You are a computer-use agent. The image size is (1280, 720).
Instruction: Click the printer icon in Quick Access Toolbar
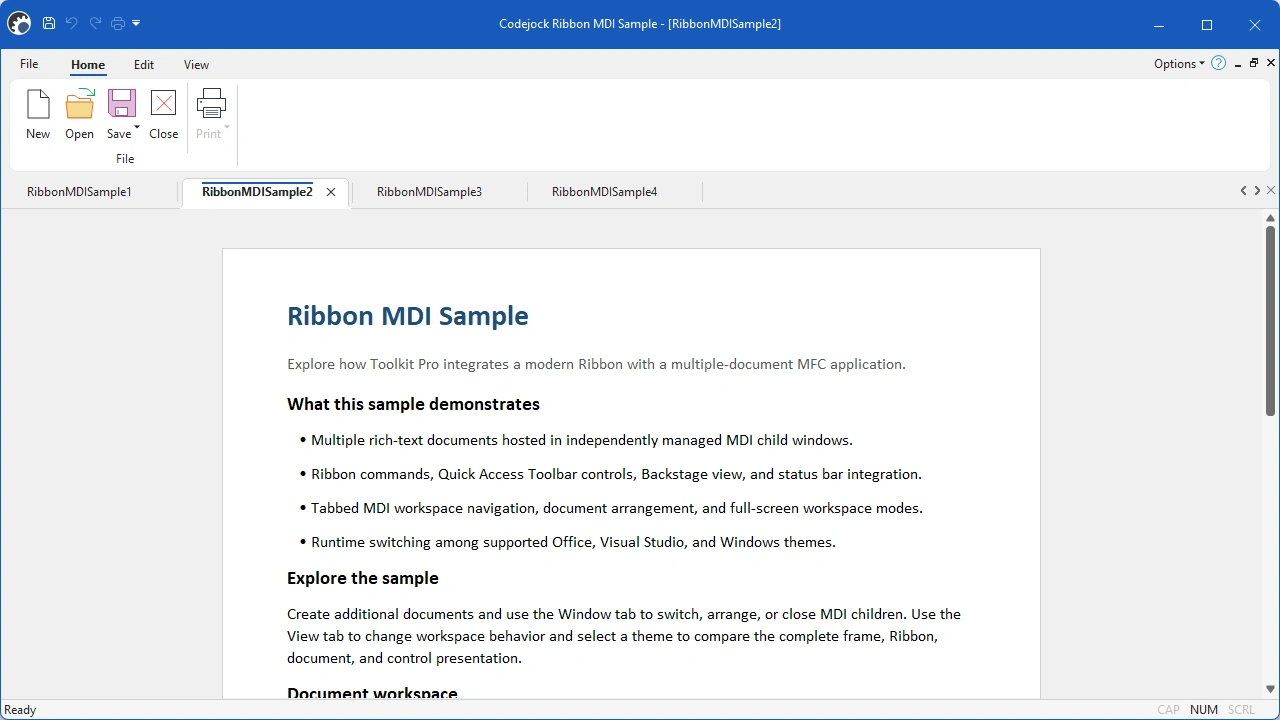click(118, 23)
